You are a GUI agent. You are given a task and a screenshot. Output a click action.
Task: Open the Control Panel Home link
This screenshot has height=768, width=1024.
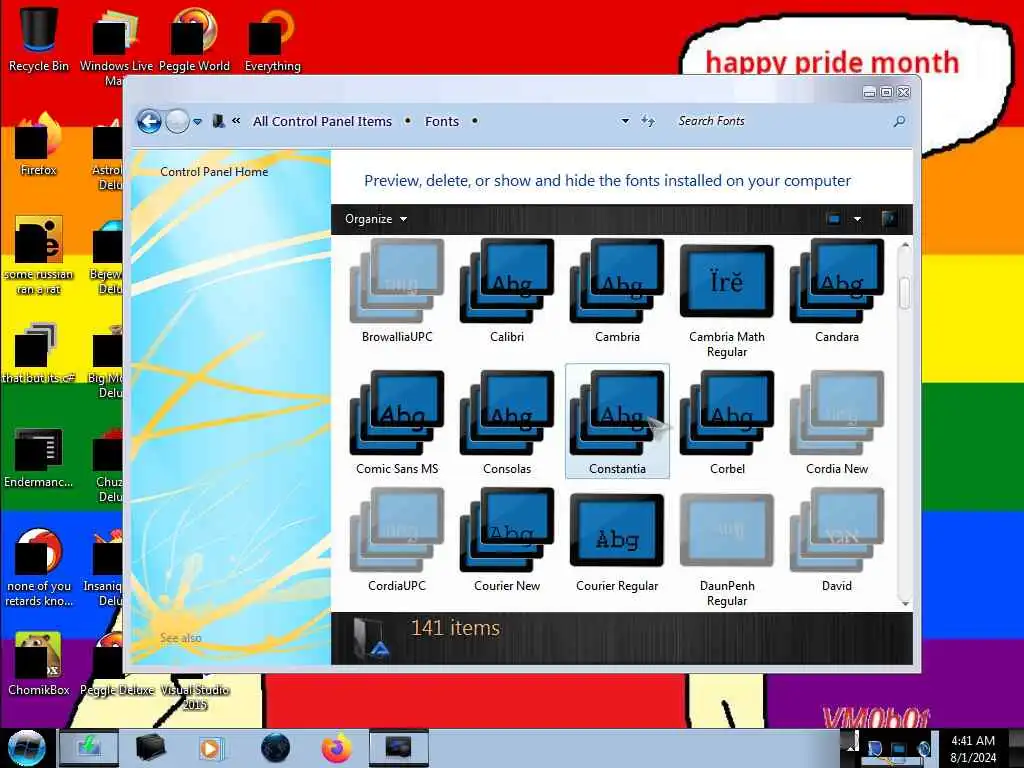pos(214,172)
